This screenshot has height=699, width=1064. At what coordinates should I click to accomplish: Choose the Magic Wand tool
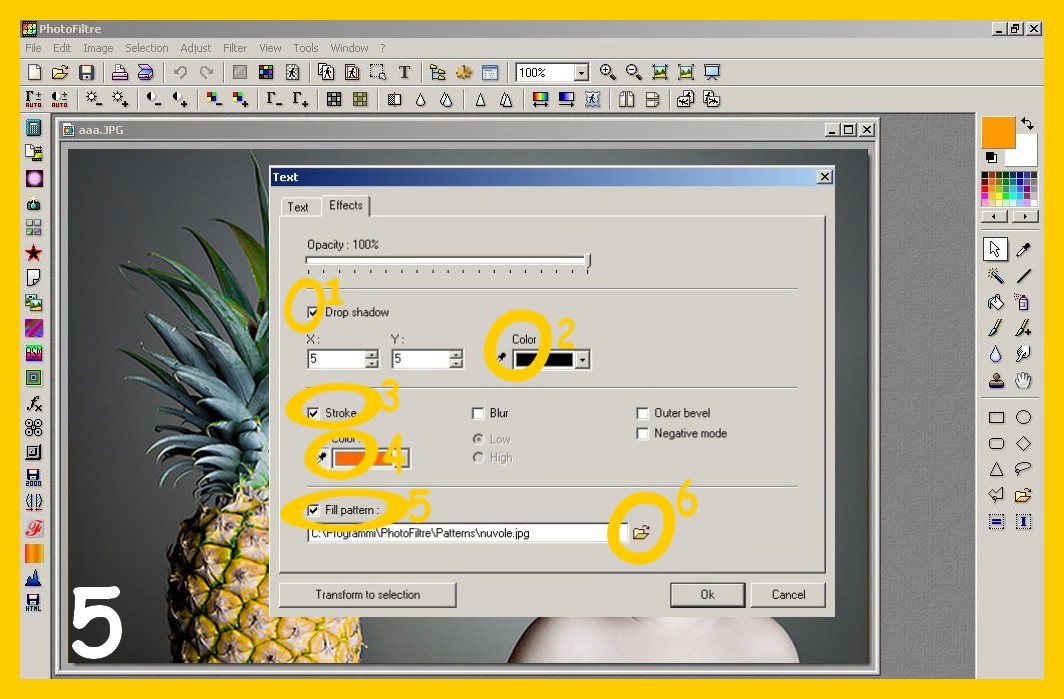pos(996,276)
